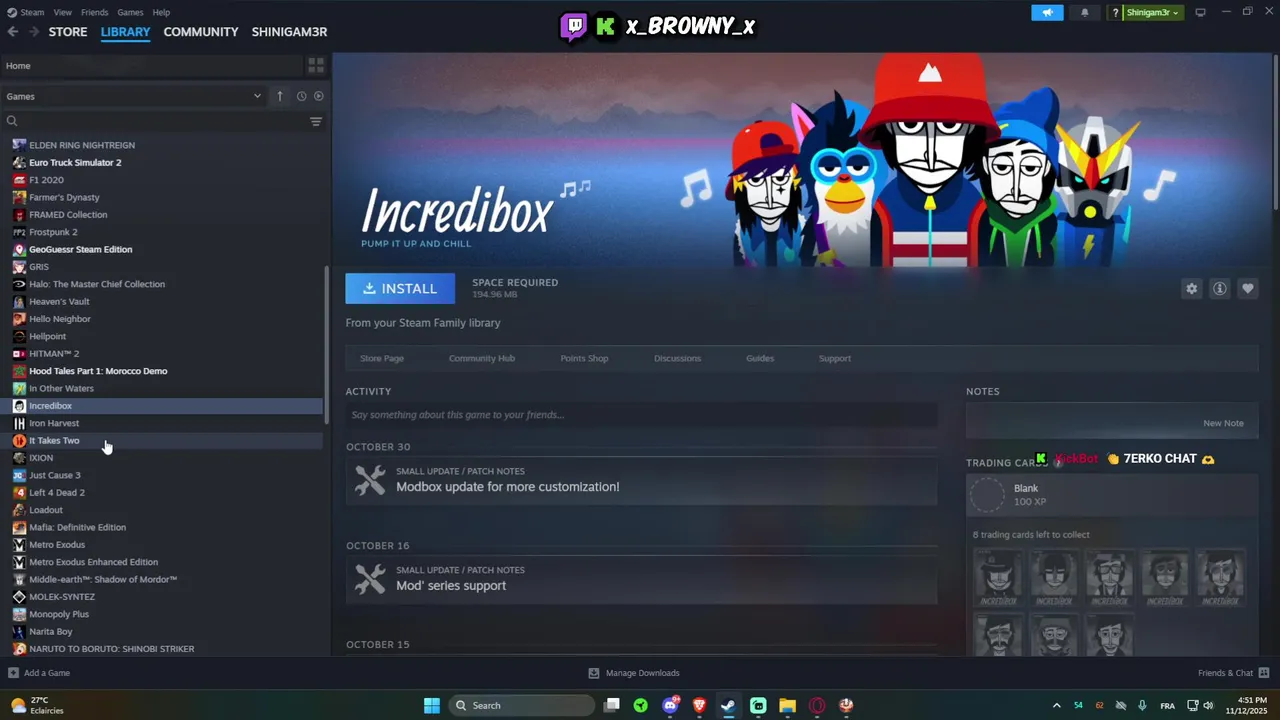Screen dimensions: 1280x720
Task: Open the Blank 100 XP badge
Action: pyautogui.click(x=1111, y=495)
